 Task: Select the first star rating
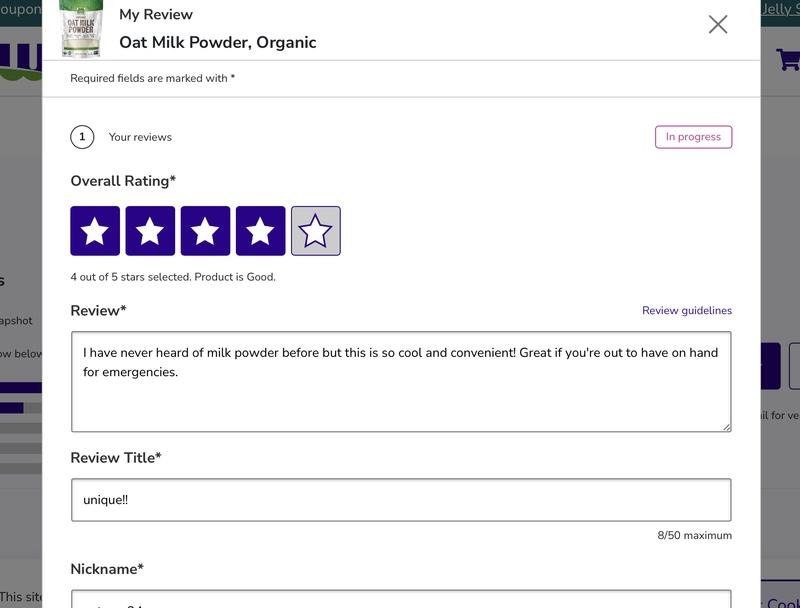[95, 231]
